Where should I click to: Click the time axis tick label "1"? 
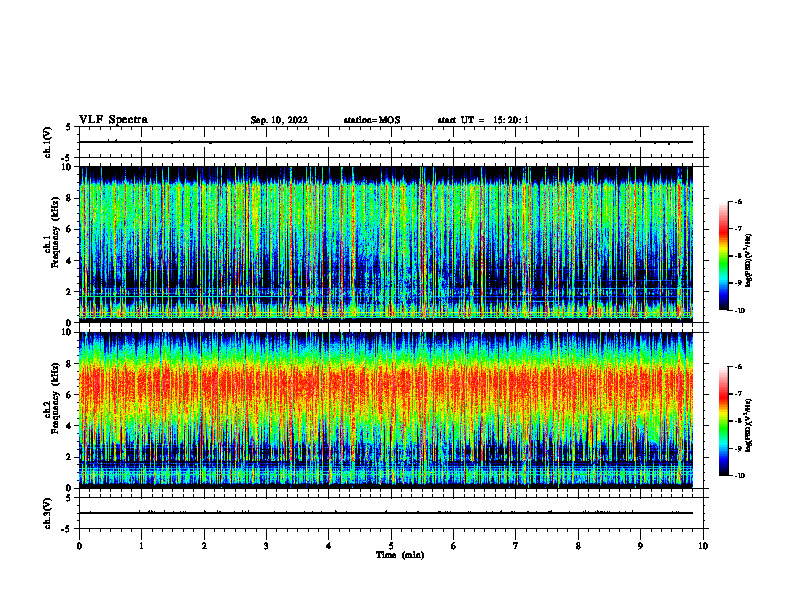click(141, 546)
